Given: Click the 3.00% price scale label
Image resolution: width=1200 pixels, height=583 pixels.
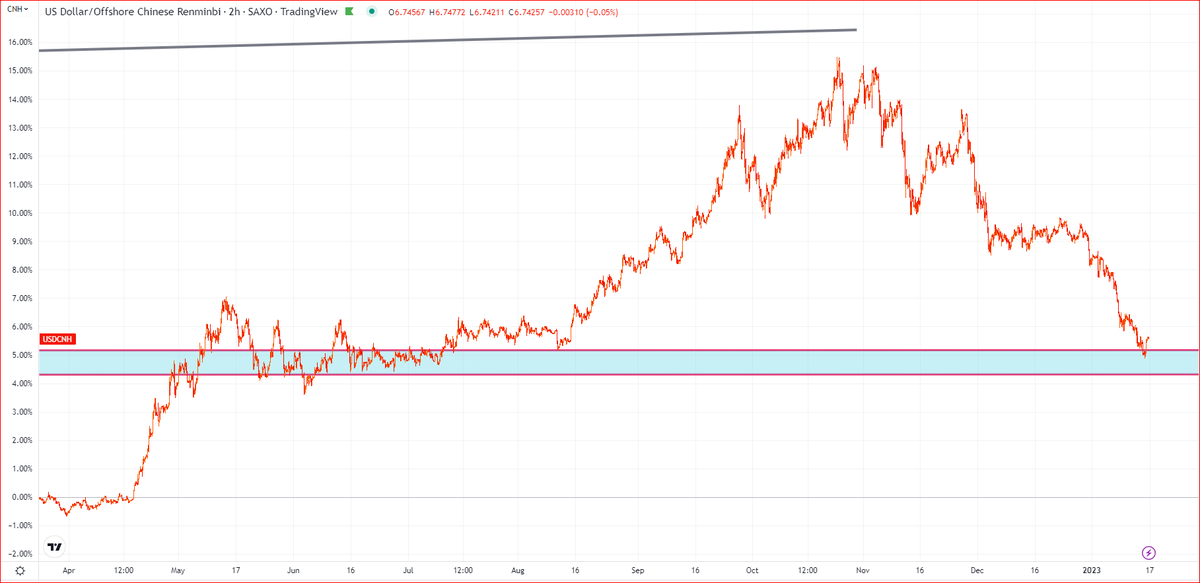Looking at the screenshot, I should click(22, 412).
